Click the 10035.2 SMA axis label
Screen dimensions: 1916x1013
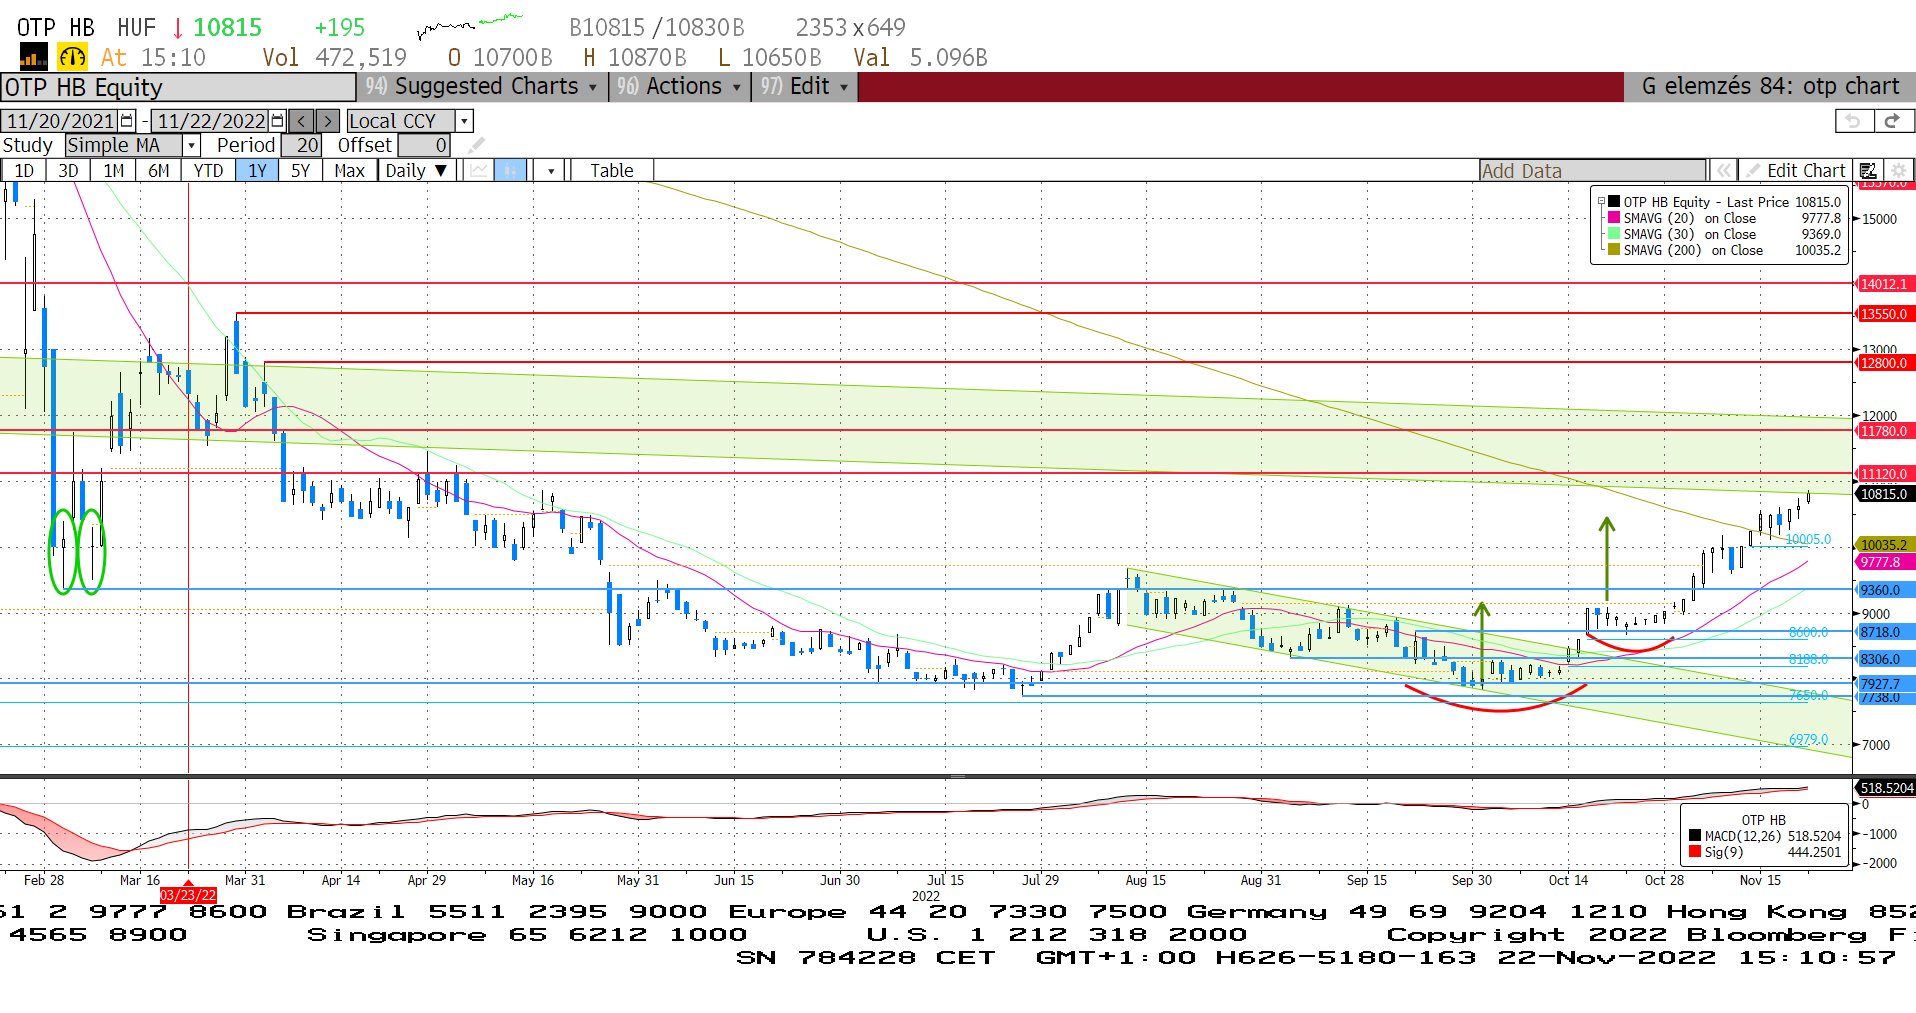1885,545
